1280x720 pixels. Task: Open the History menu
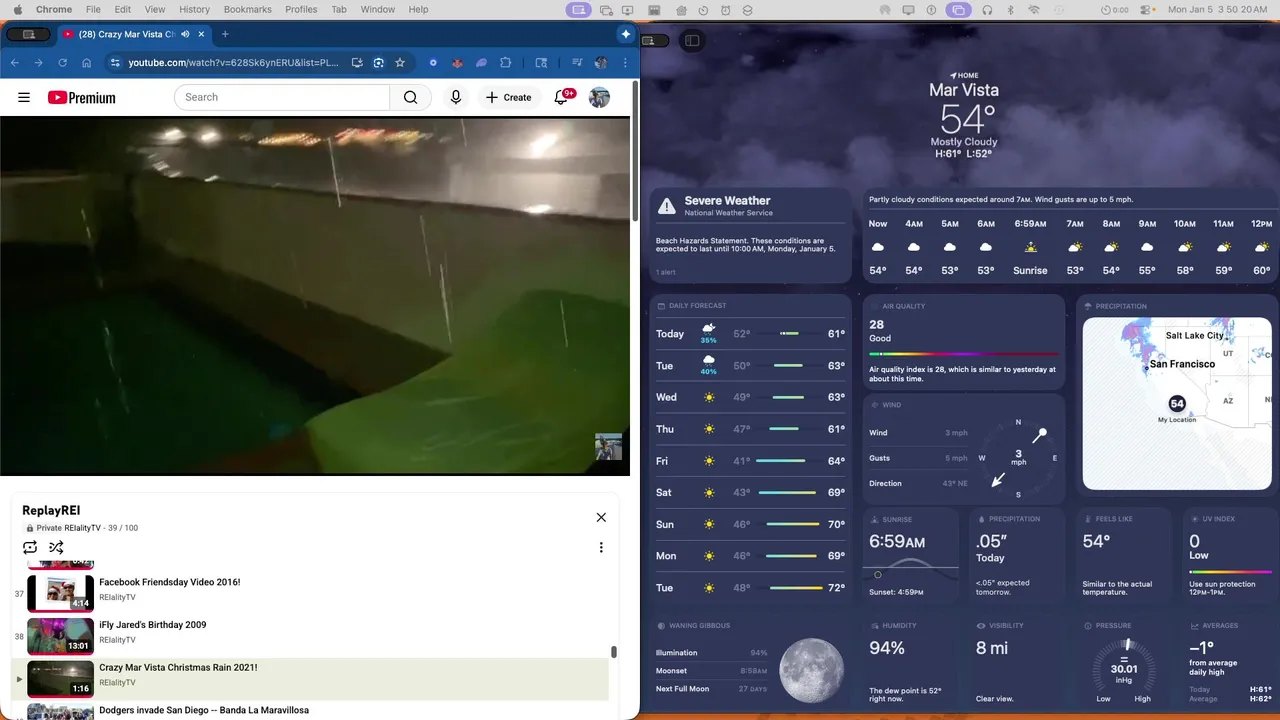click(x=194, y=9)
